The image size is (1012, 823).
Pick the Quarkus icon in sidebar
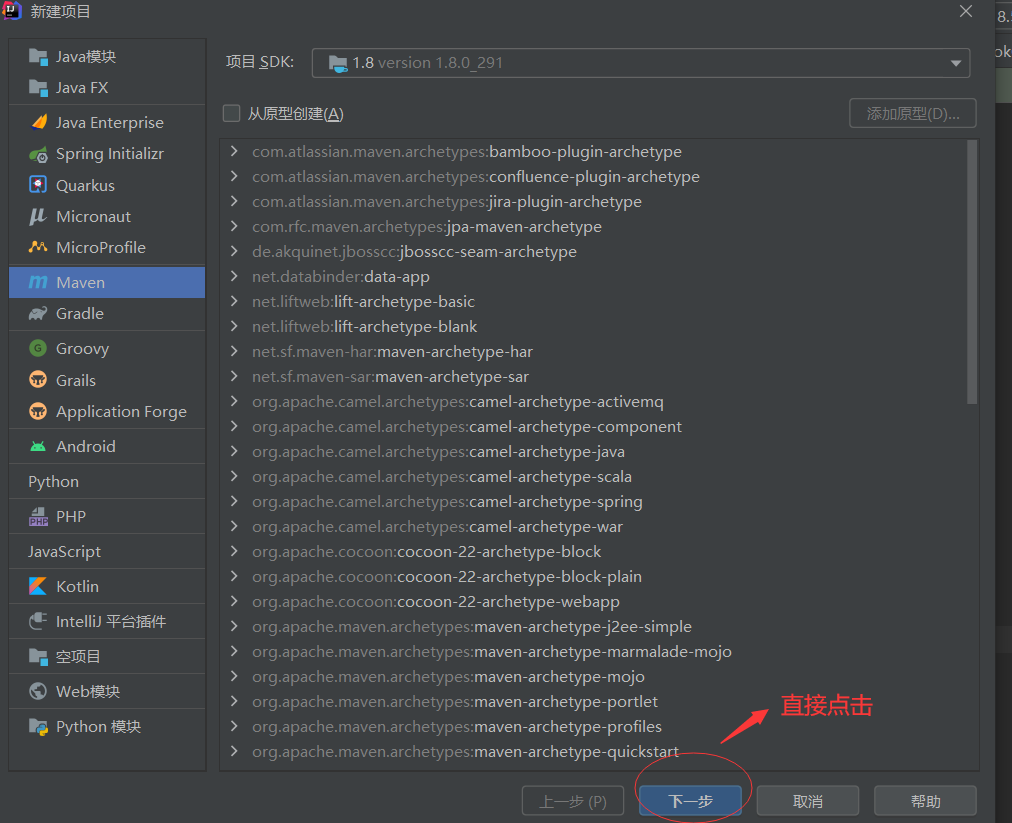[38, 185]
